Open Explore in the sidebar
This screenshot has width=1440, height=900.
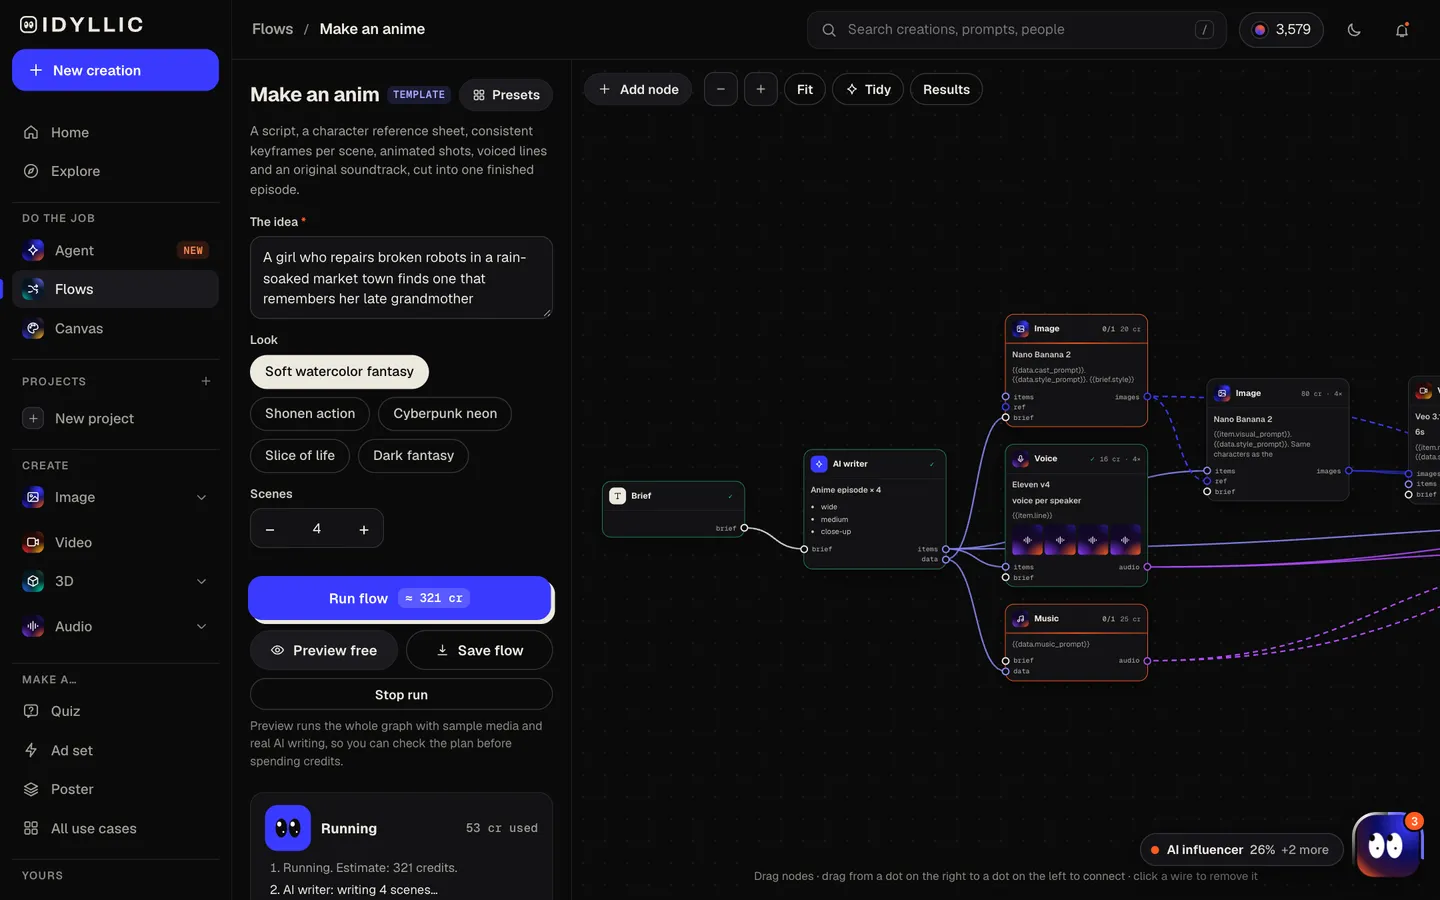point(115,171)
